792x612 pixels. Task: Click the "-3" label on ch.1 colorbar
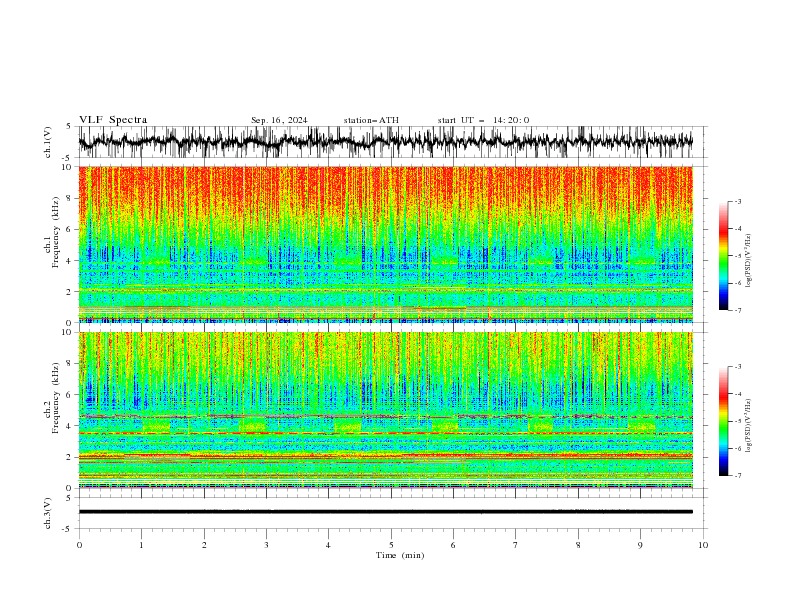(x=738, y=201)
